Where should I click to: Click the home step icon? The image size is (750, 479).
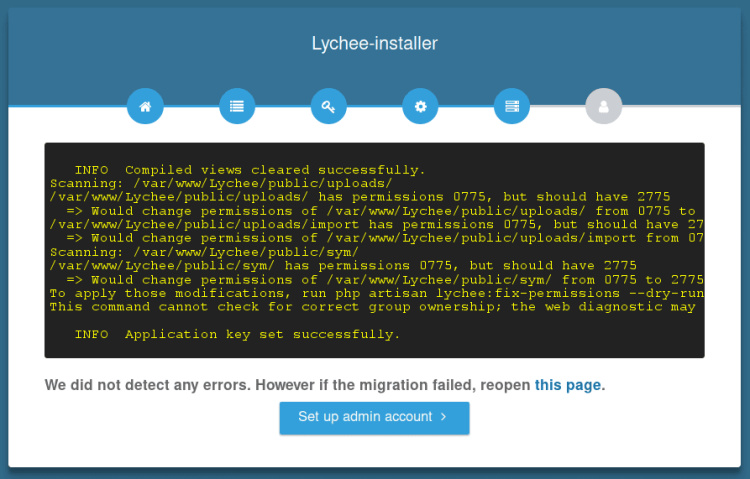pos(145,106)
